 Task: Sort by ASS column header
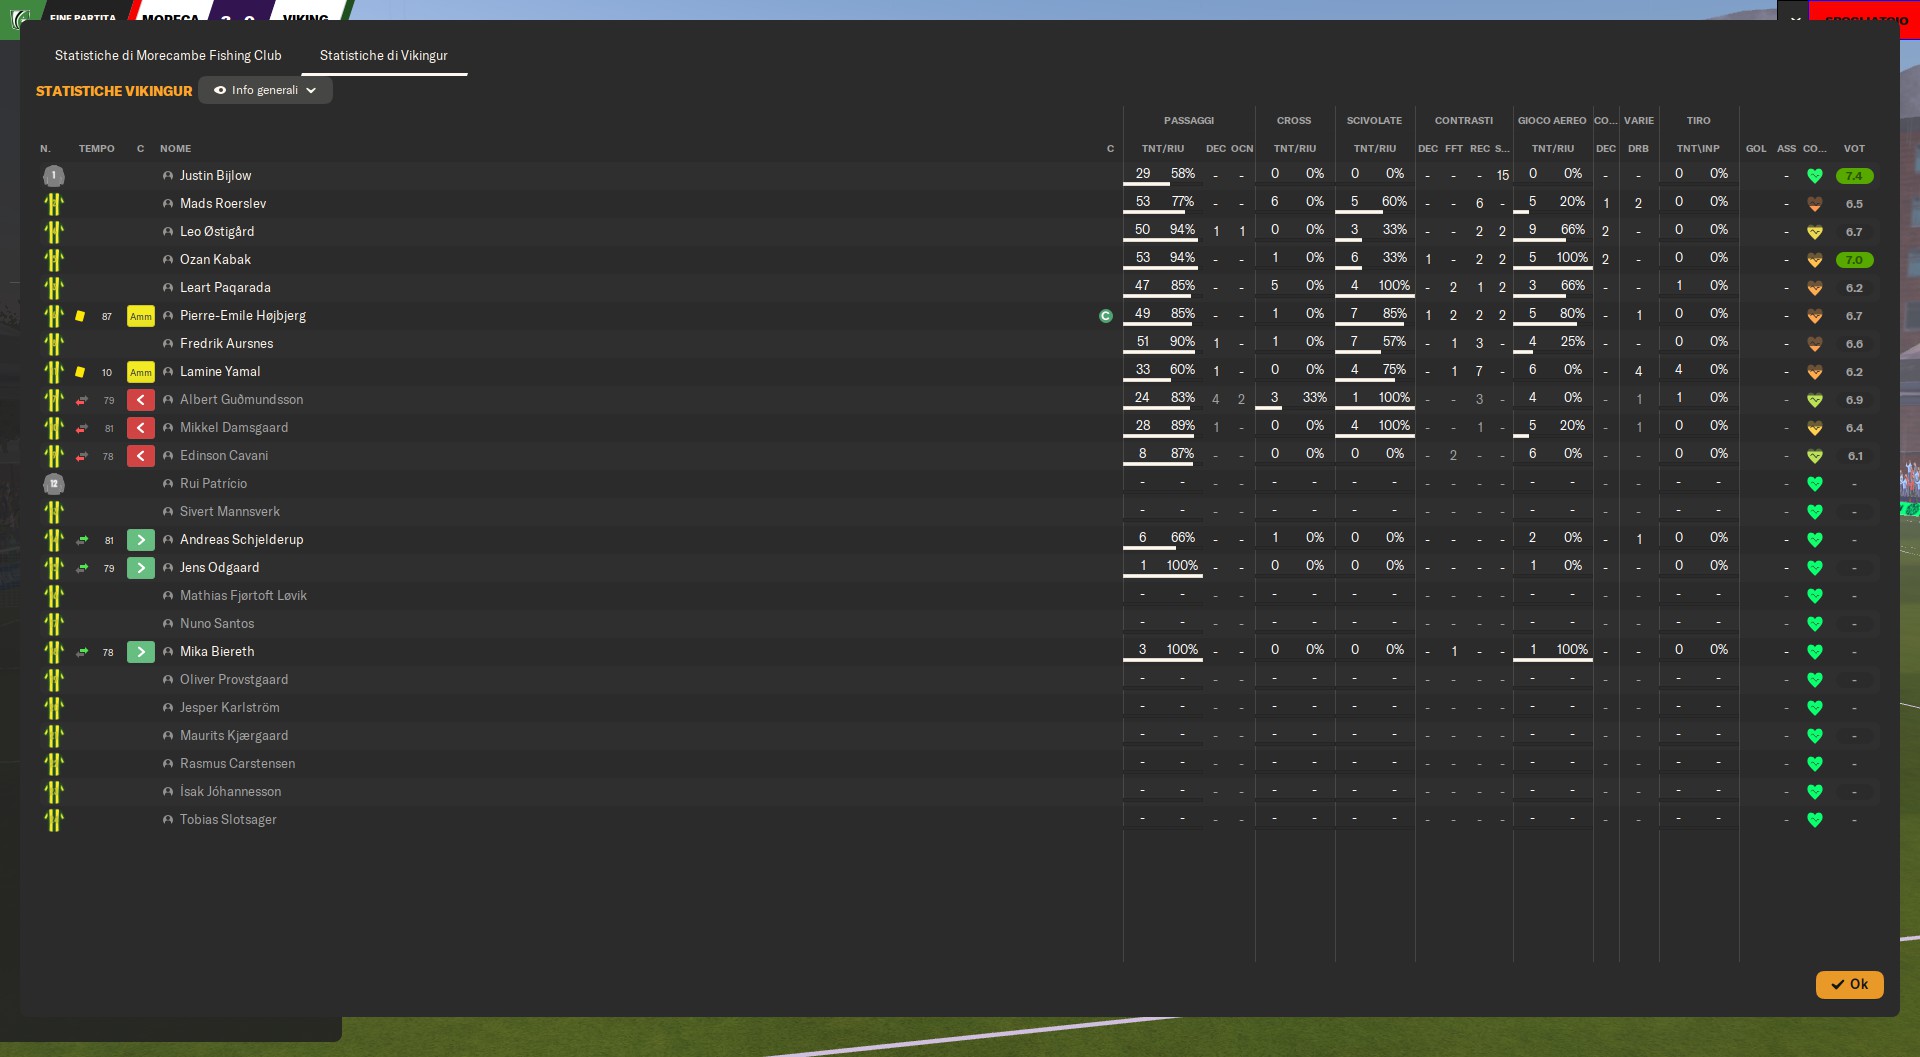[x=1786, y=149]
